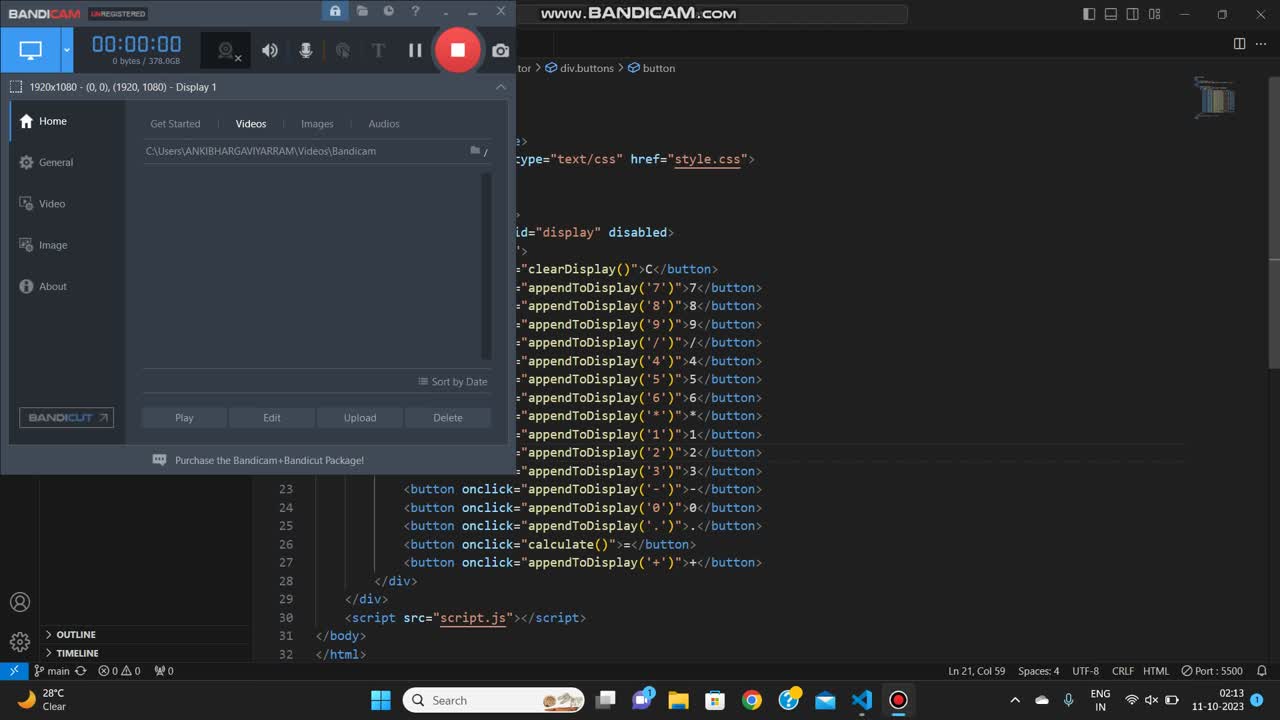Screen dimensions: 1280x720
Task: Take a screenshot with camera icon
Action: point(500,50)
